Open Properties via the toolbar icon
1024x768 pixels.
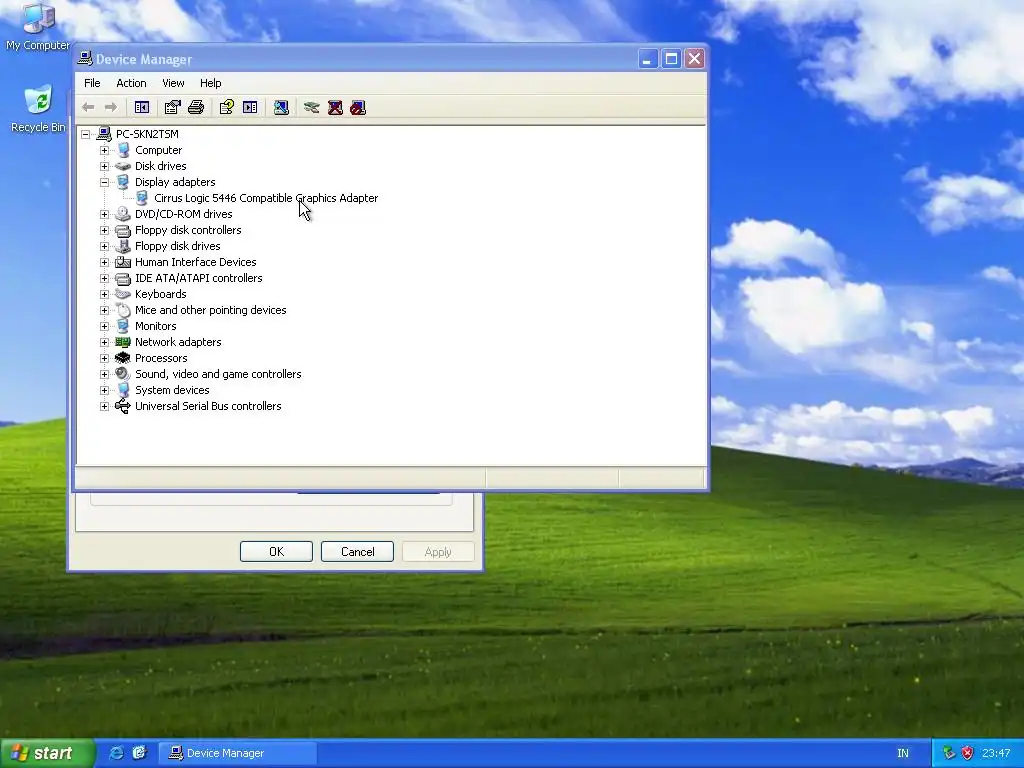pyautogui.click(x=172, y=107)
